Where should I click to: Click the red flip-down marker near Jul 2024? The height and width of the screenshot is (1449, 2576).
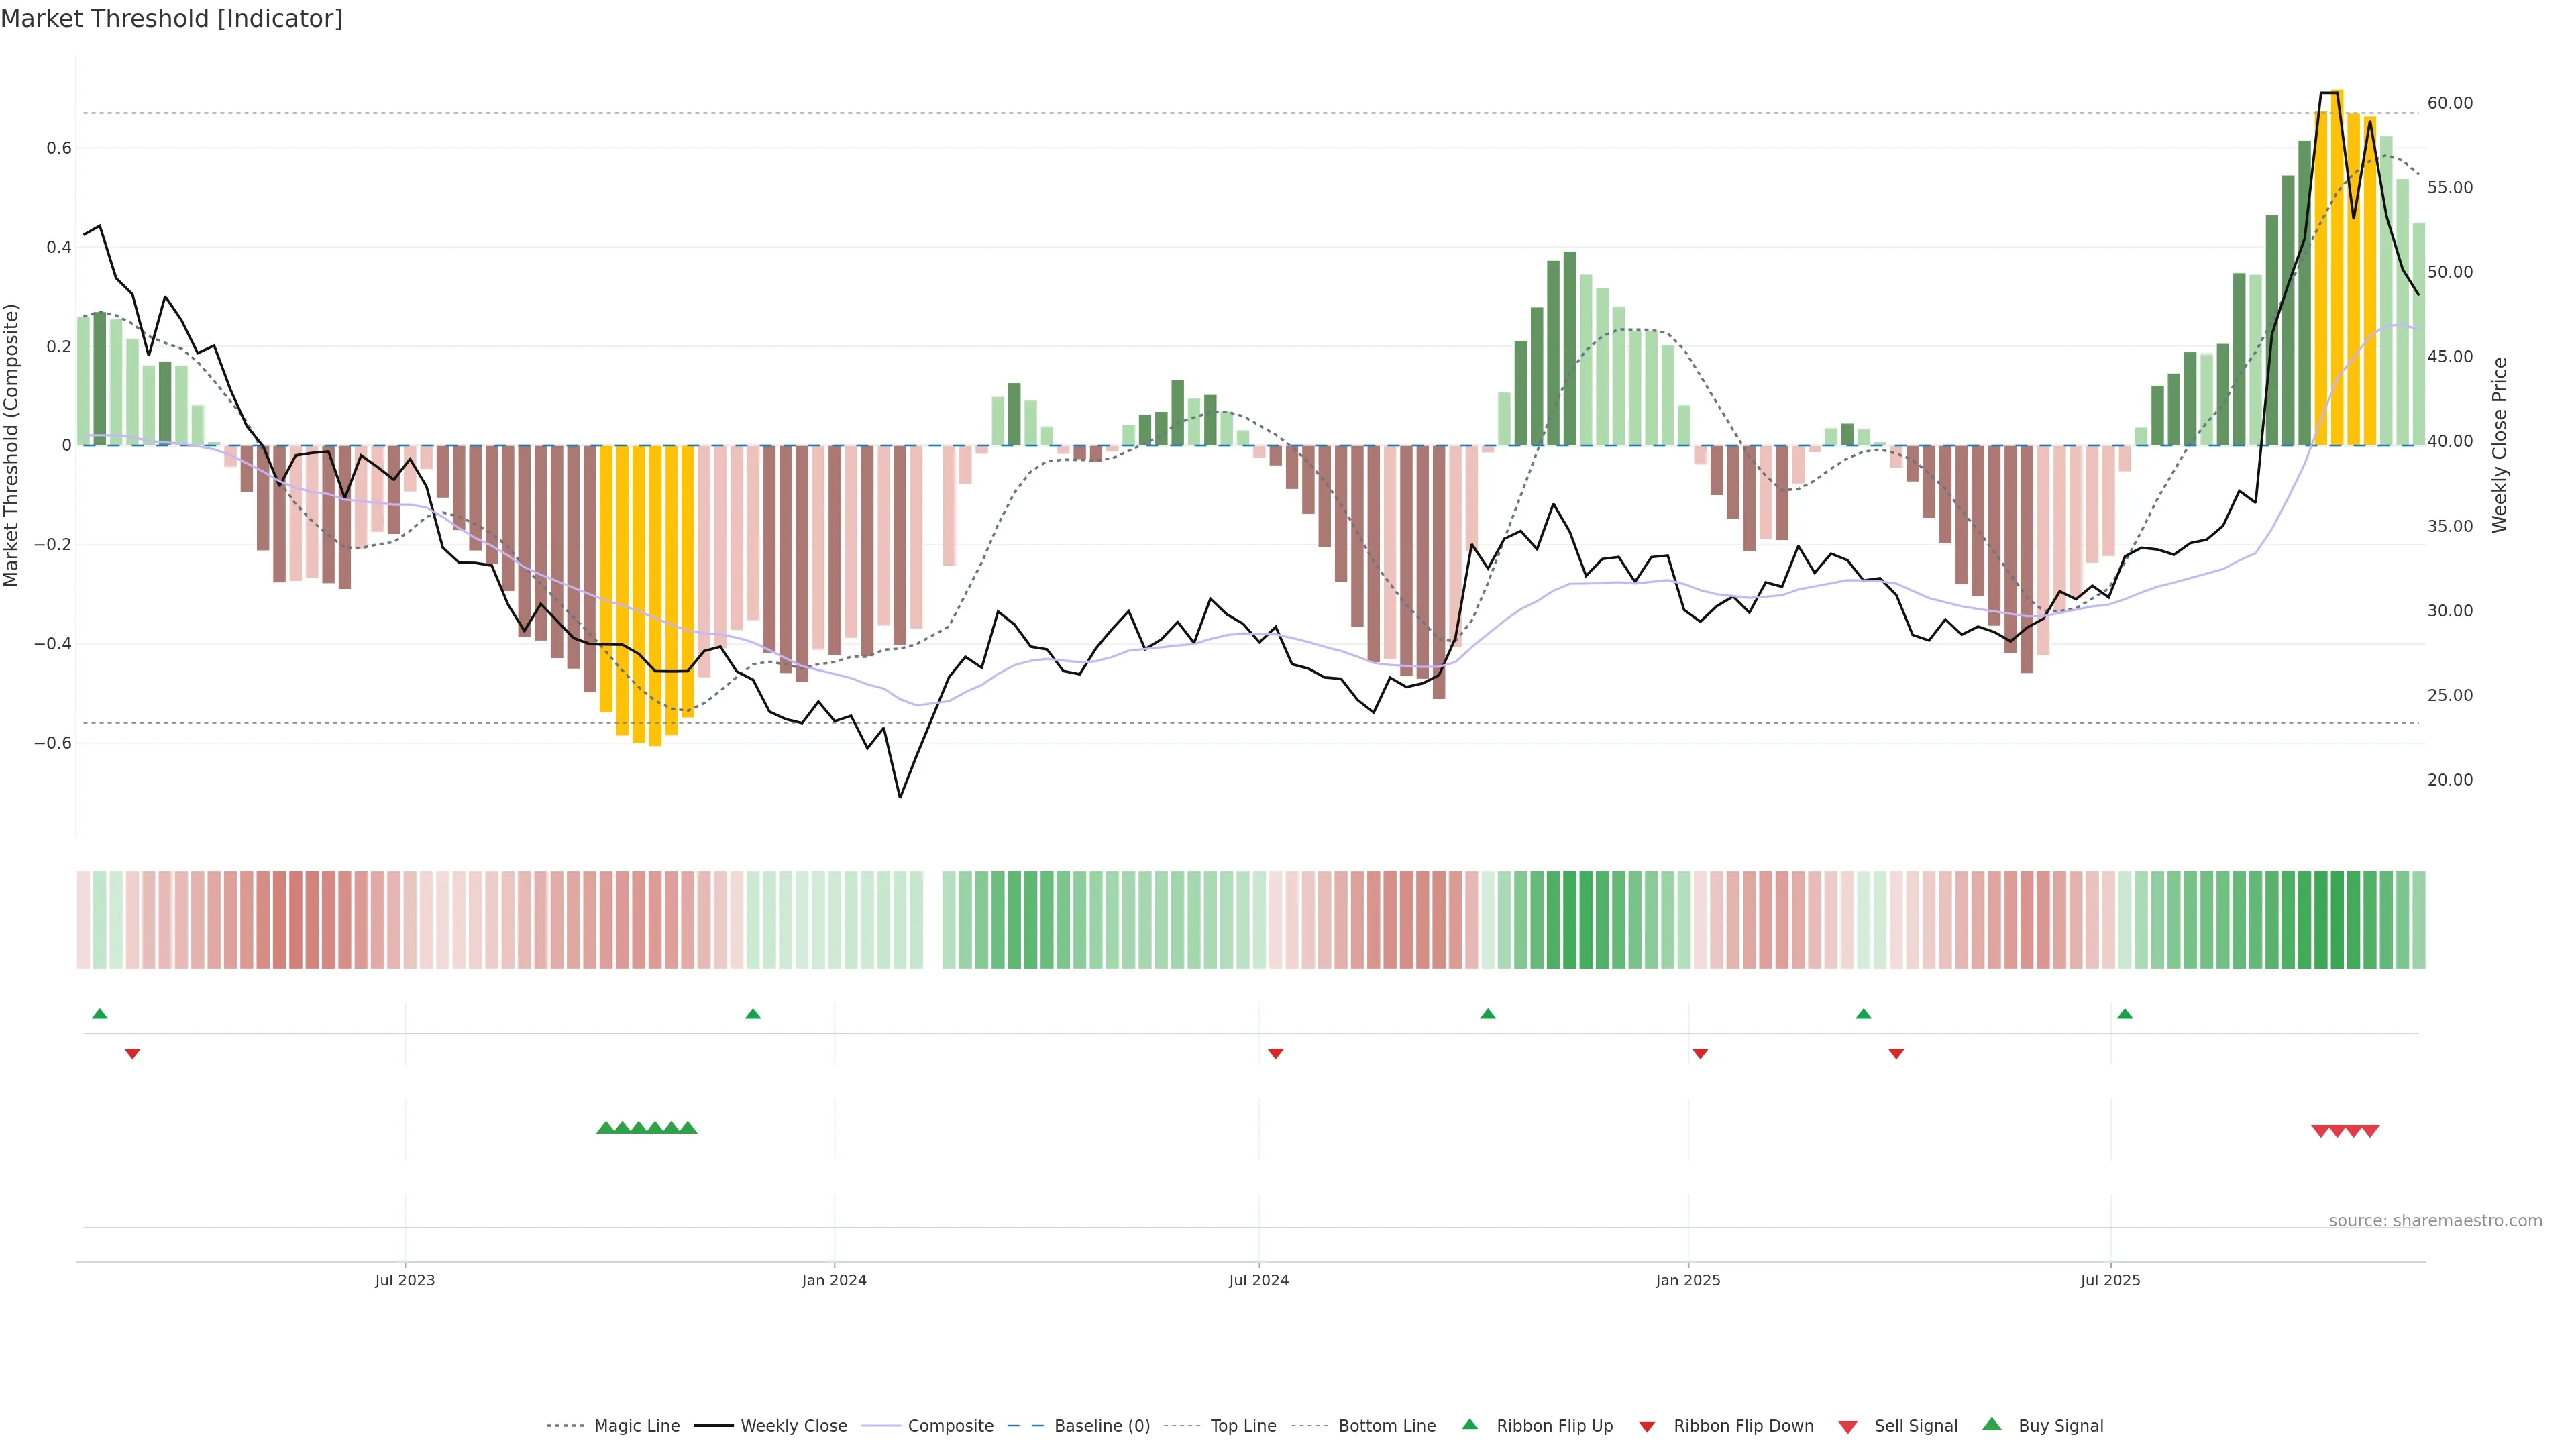coord(1275,1053)
